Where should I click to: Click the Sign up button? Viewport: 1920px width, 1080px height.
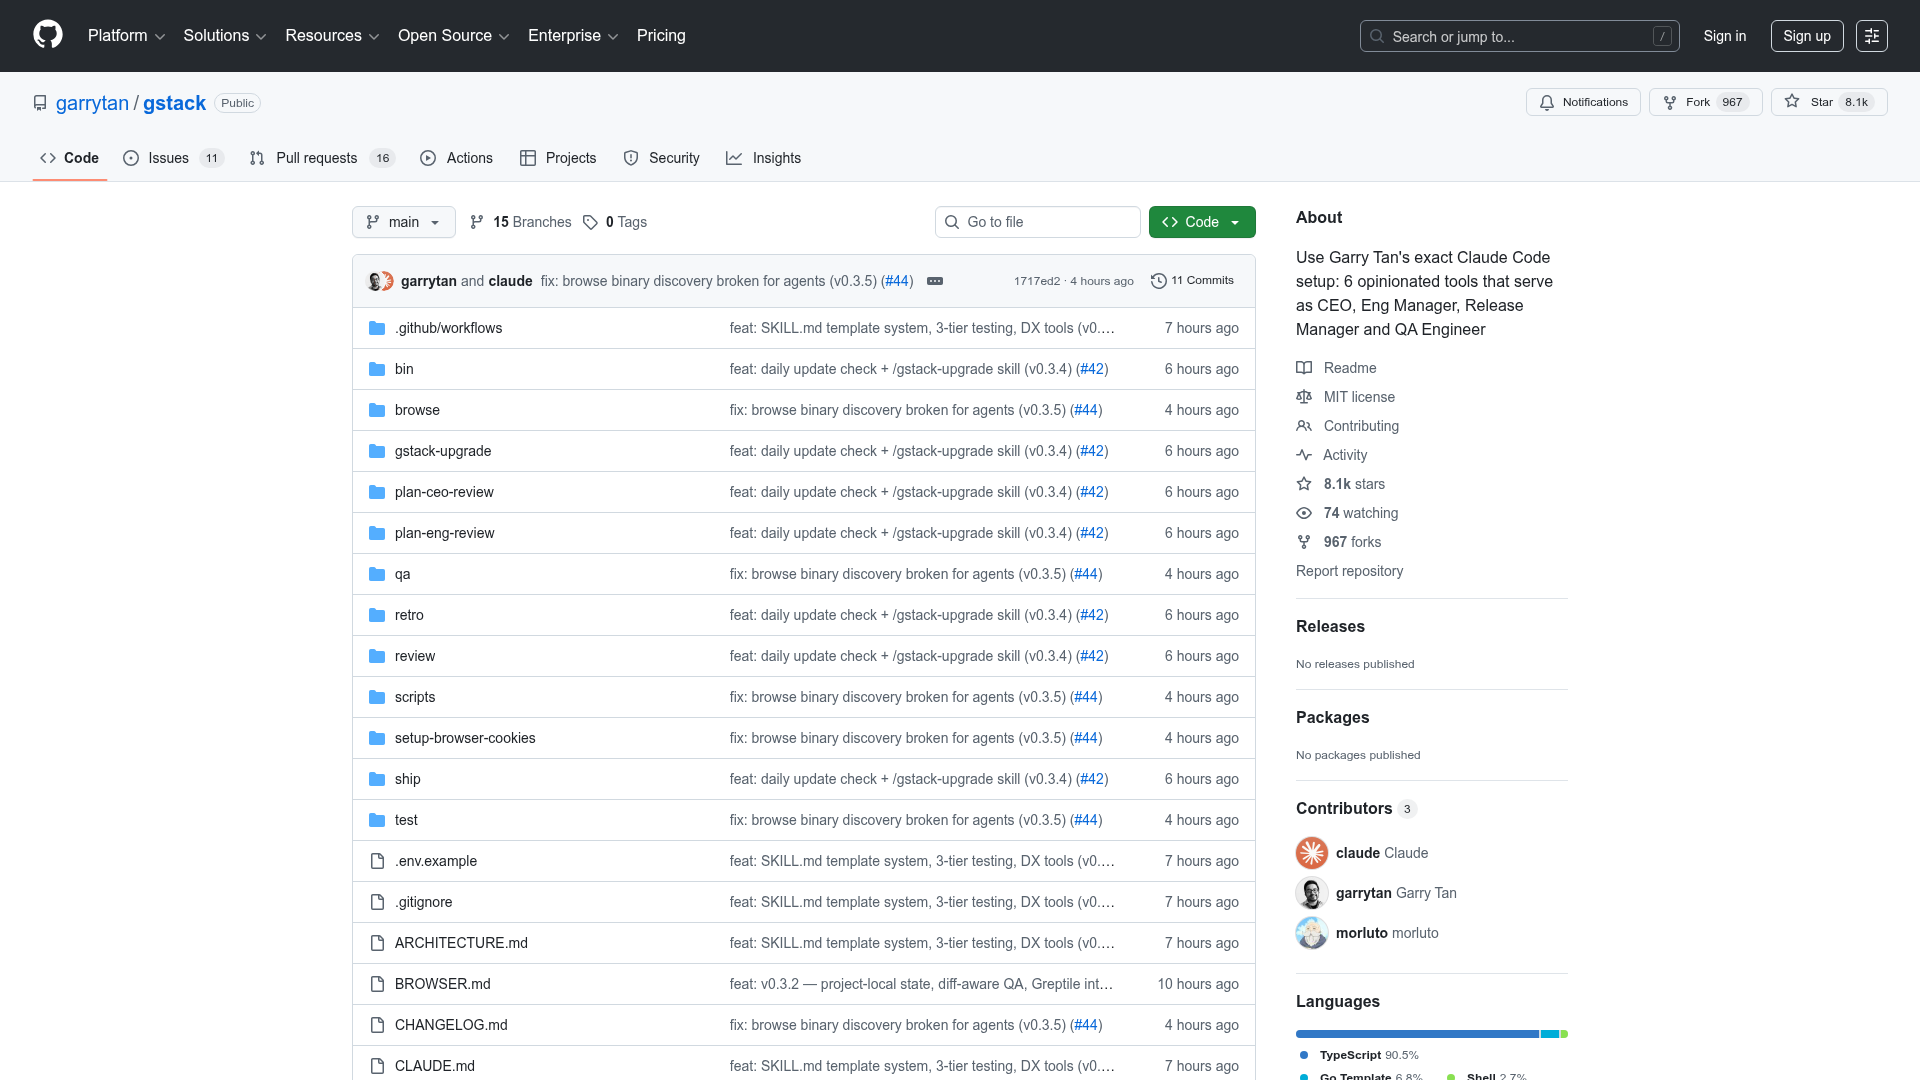coord(1806,35)
